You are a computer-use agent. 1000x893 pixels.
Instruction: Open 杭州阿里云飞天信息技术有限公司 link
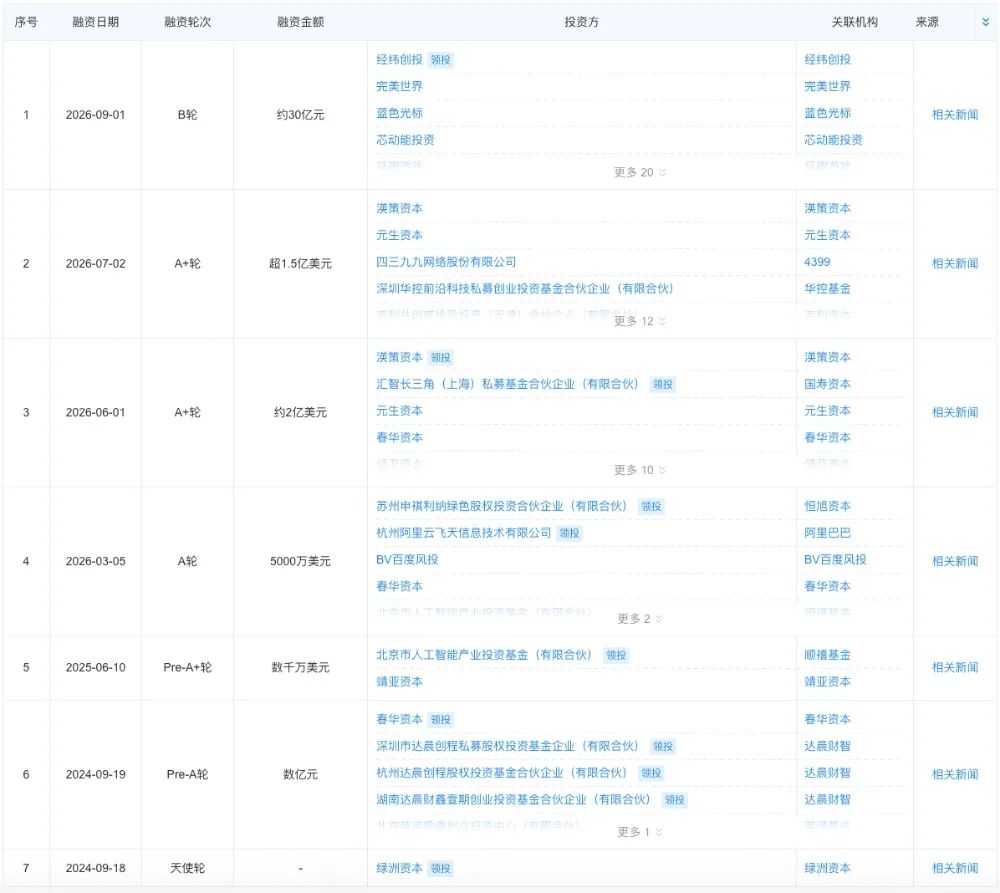pyautogui.click(x=464, y=533)
